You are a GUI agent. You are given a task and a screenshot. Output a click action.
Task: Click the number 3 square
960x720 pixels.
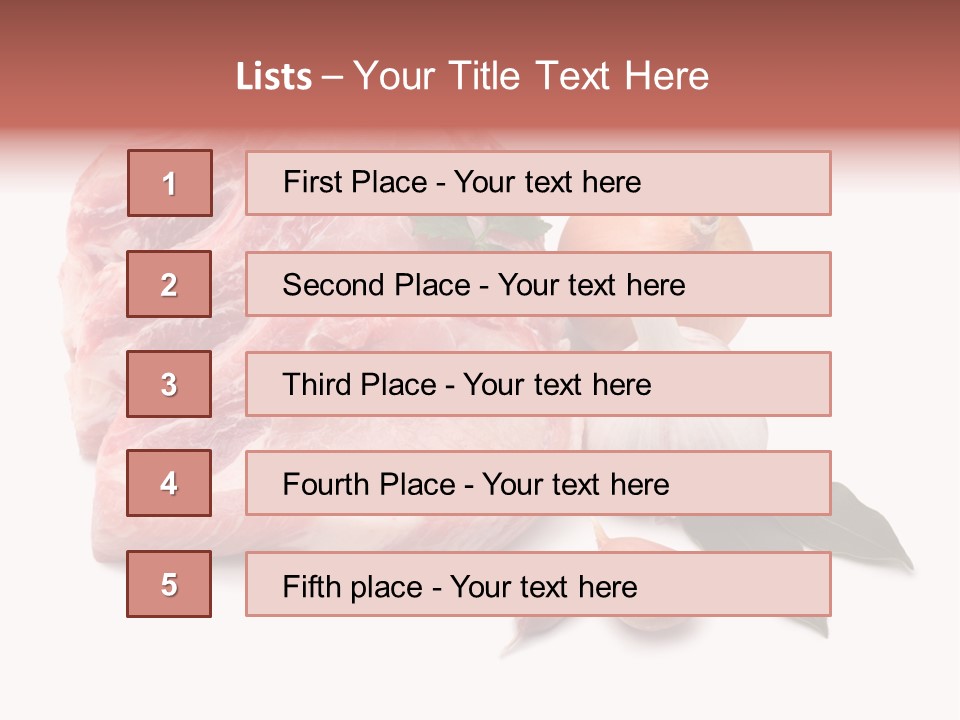(x=169, y=384)
